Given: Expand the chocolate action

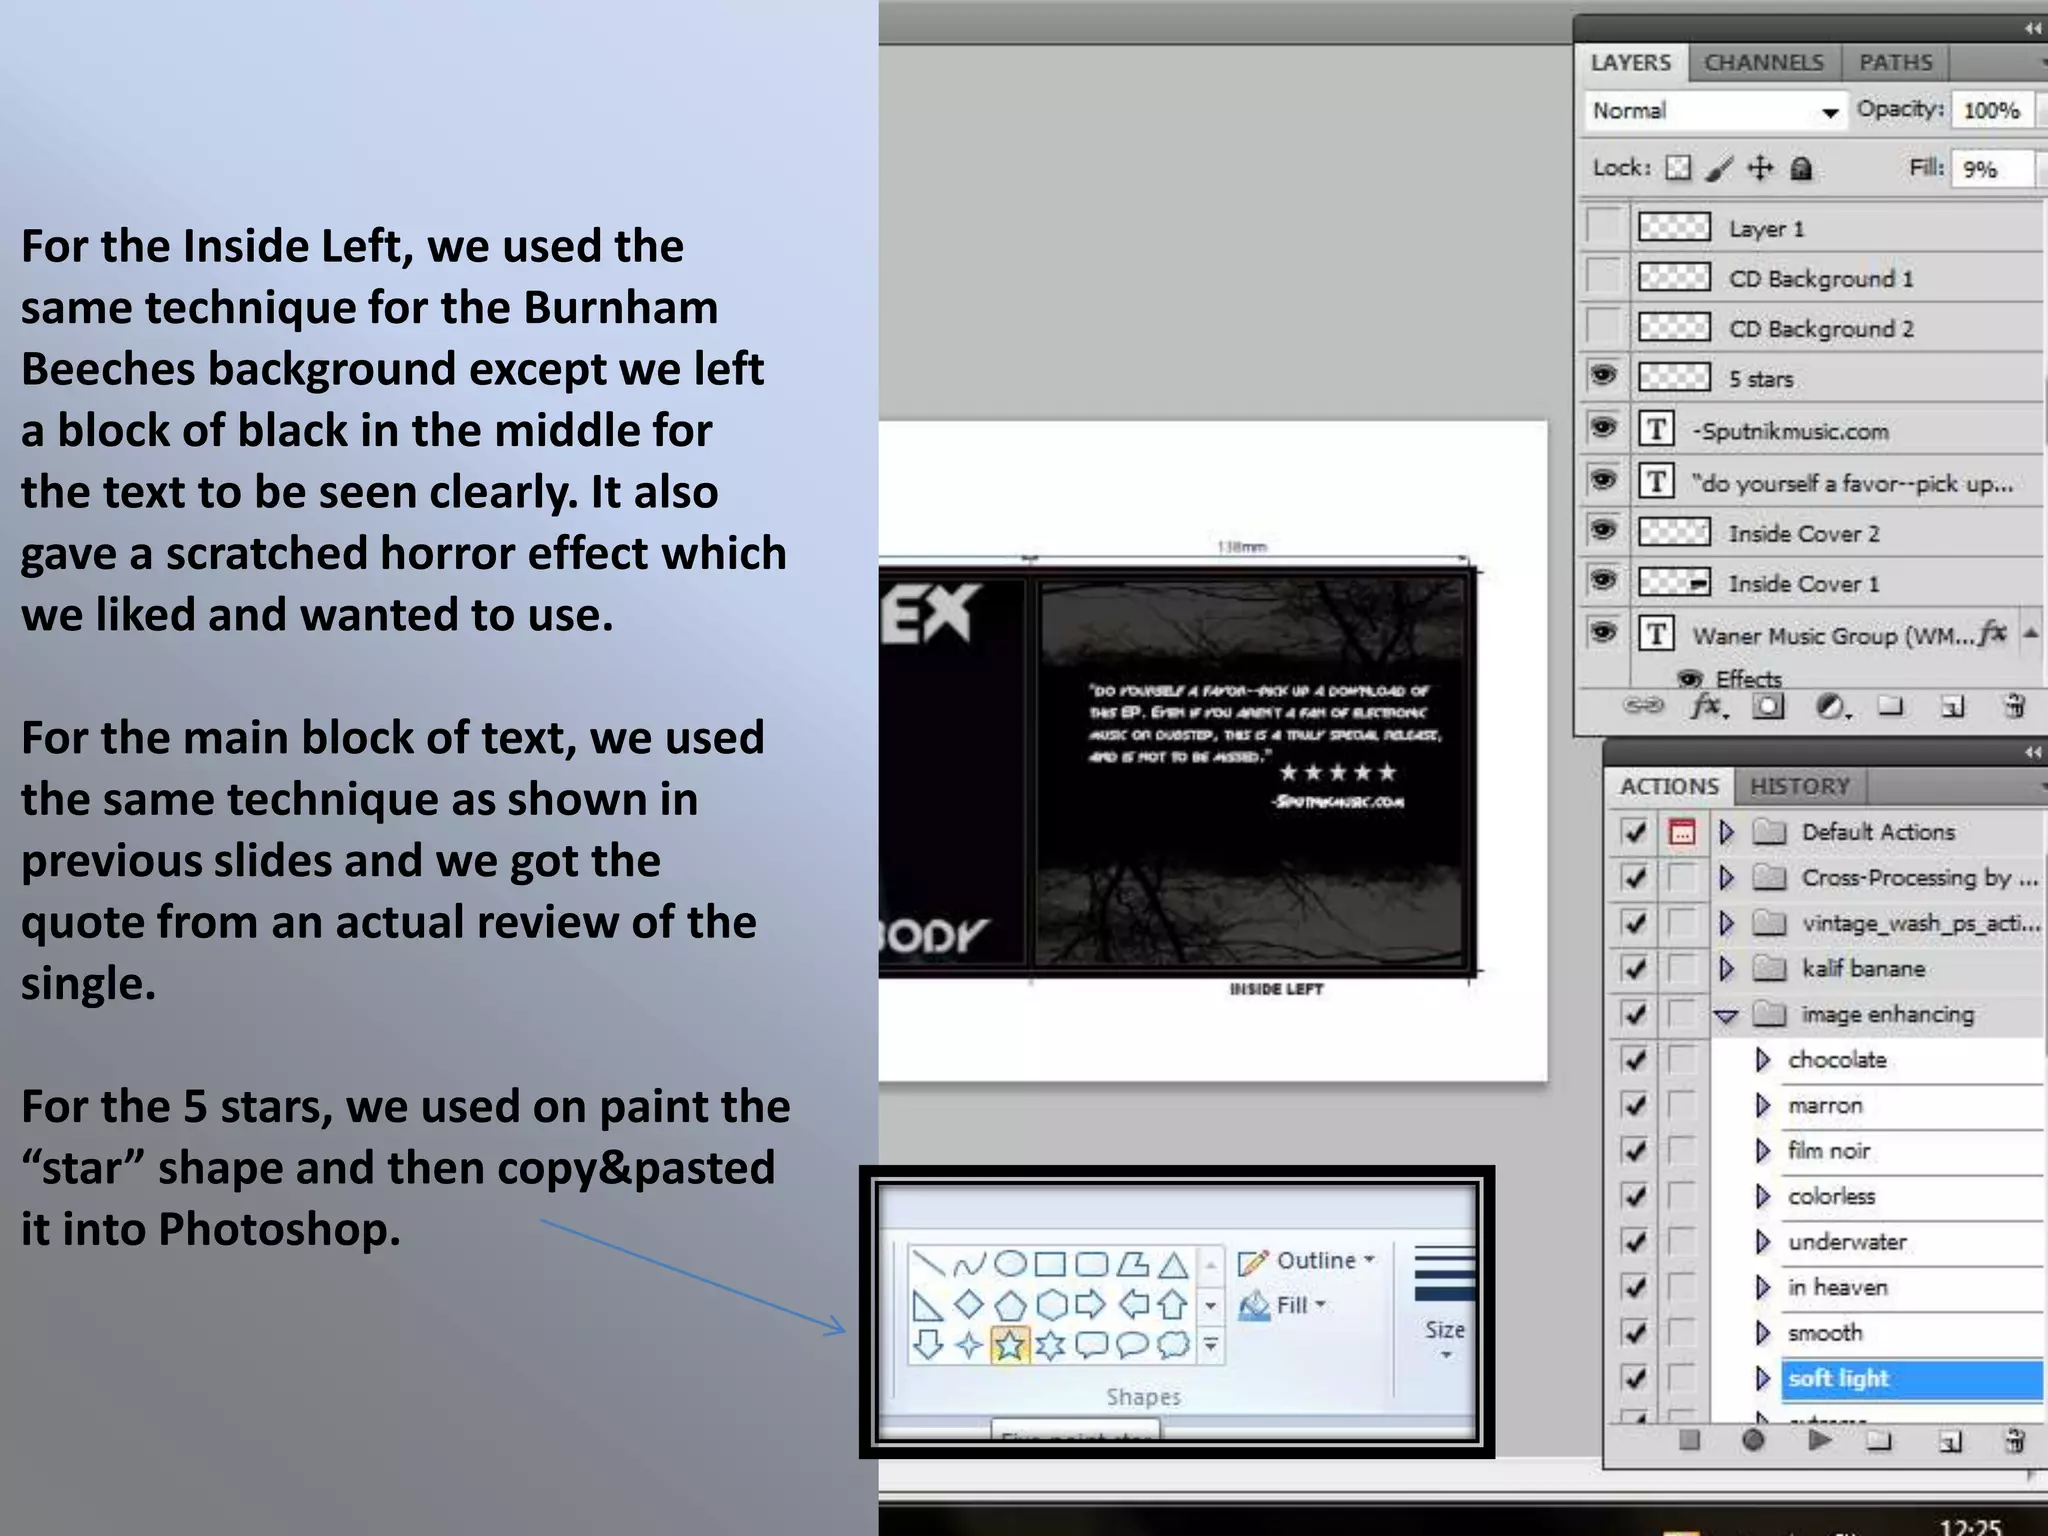Looking at the screenshot, I should coord(1763,1059).
